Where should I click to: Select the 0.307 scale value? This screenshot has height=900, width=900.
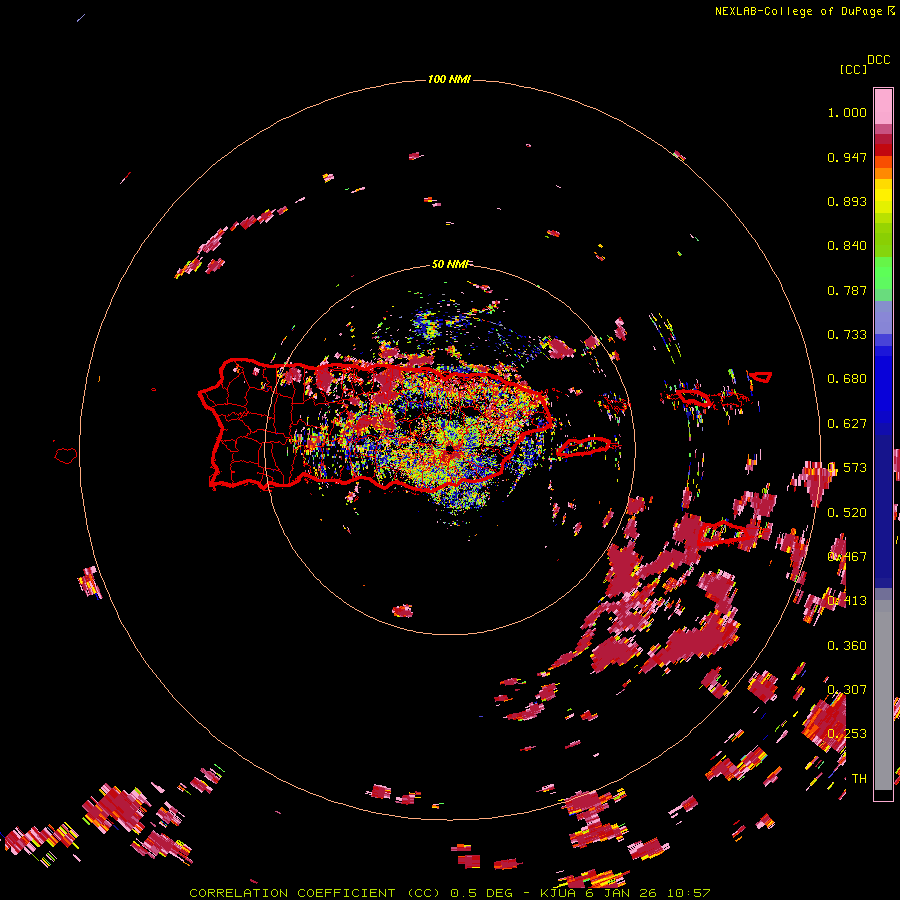point(847,690)
